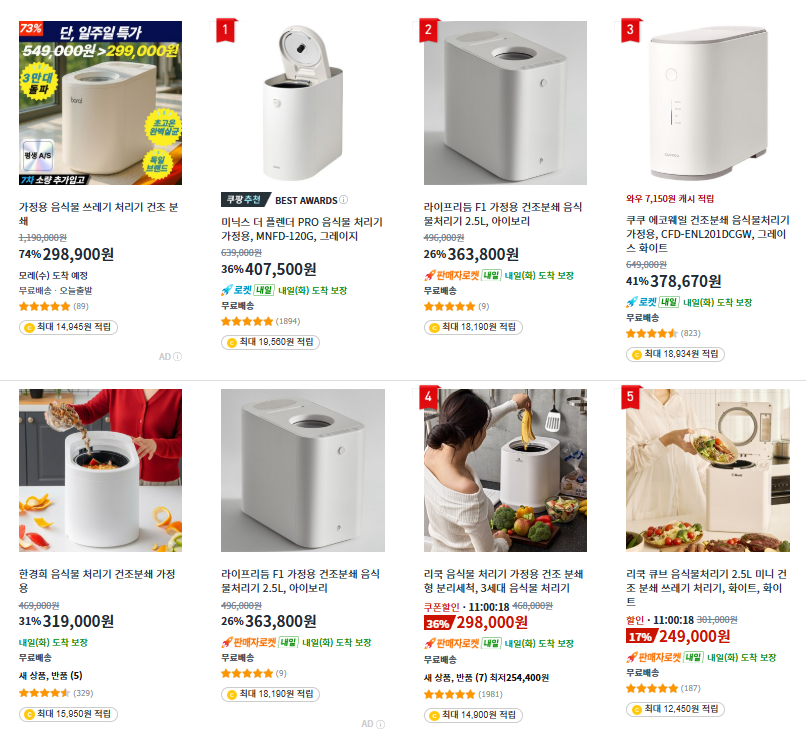806x735 pixels.
Task: Click the rank 4 red badge
Action: pos(428,398)
